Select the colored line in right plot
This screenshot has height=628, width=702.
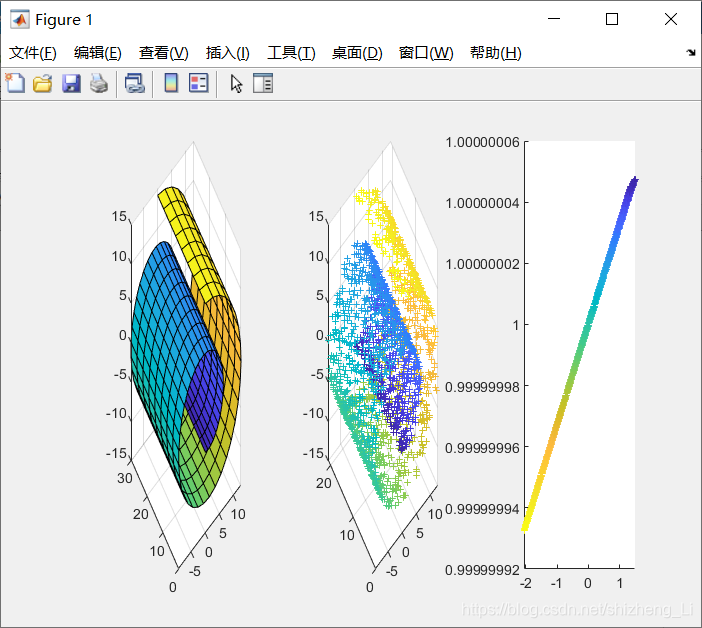[x=580, y=354]
